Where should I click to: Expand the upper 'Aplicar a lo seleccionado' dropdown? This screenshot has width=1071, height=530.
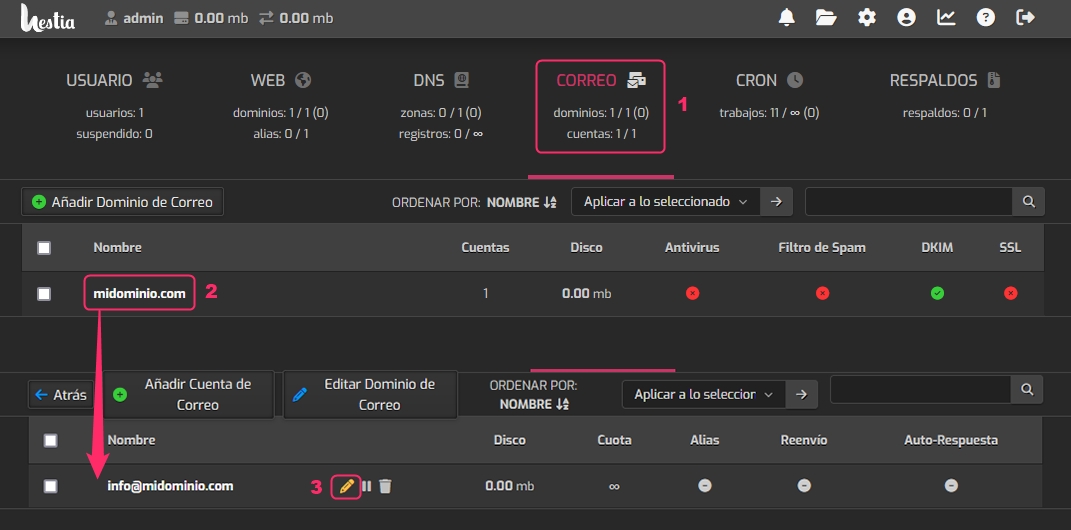(665, 202)
